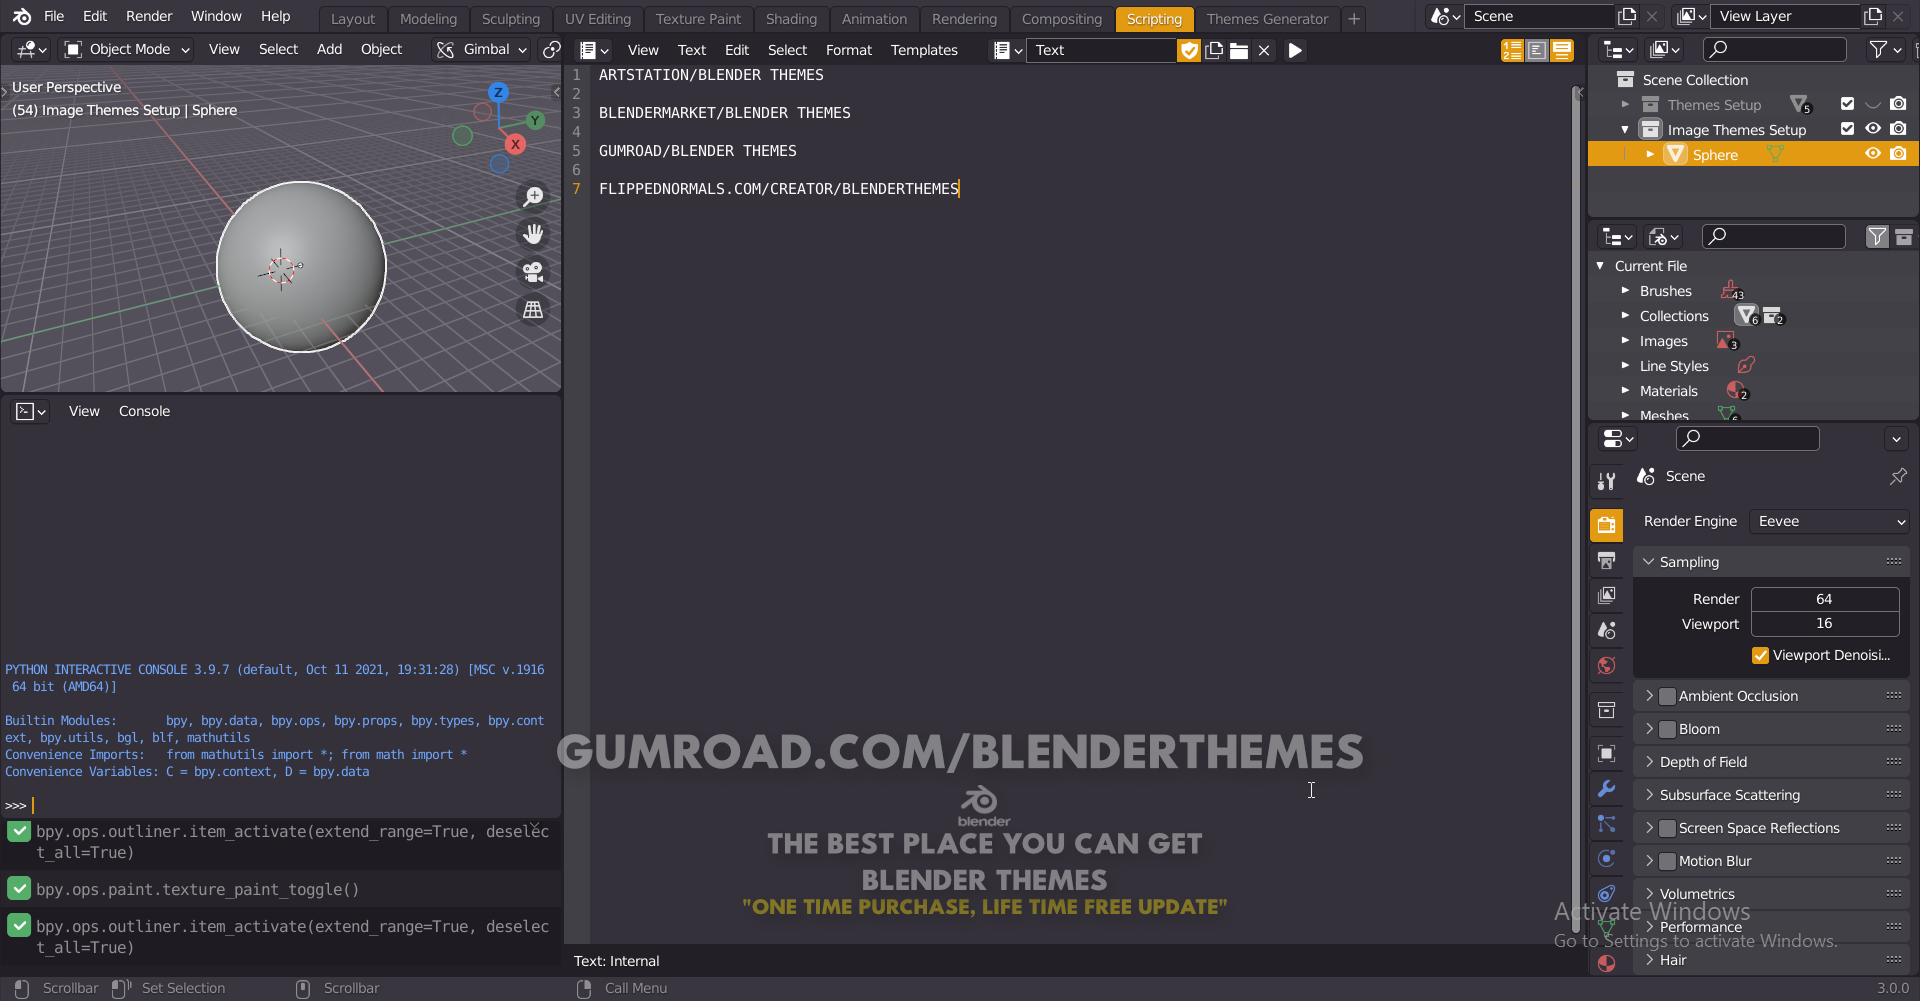Open Gimbal orientation dropdown
Image resolution: width=1920 pixels, height=1001 pixels.
click(x=482, y=49)
